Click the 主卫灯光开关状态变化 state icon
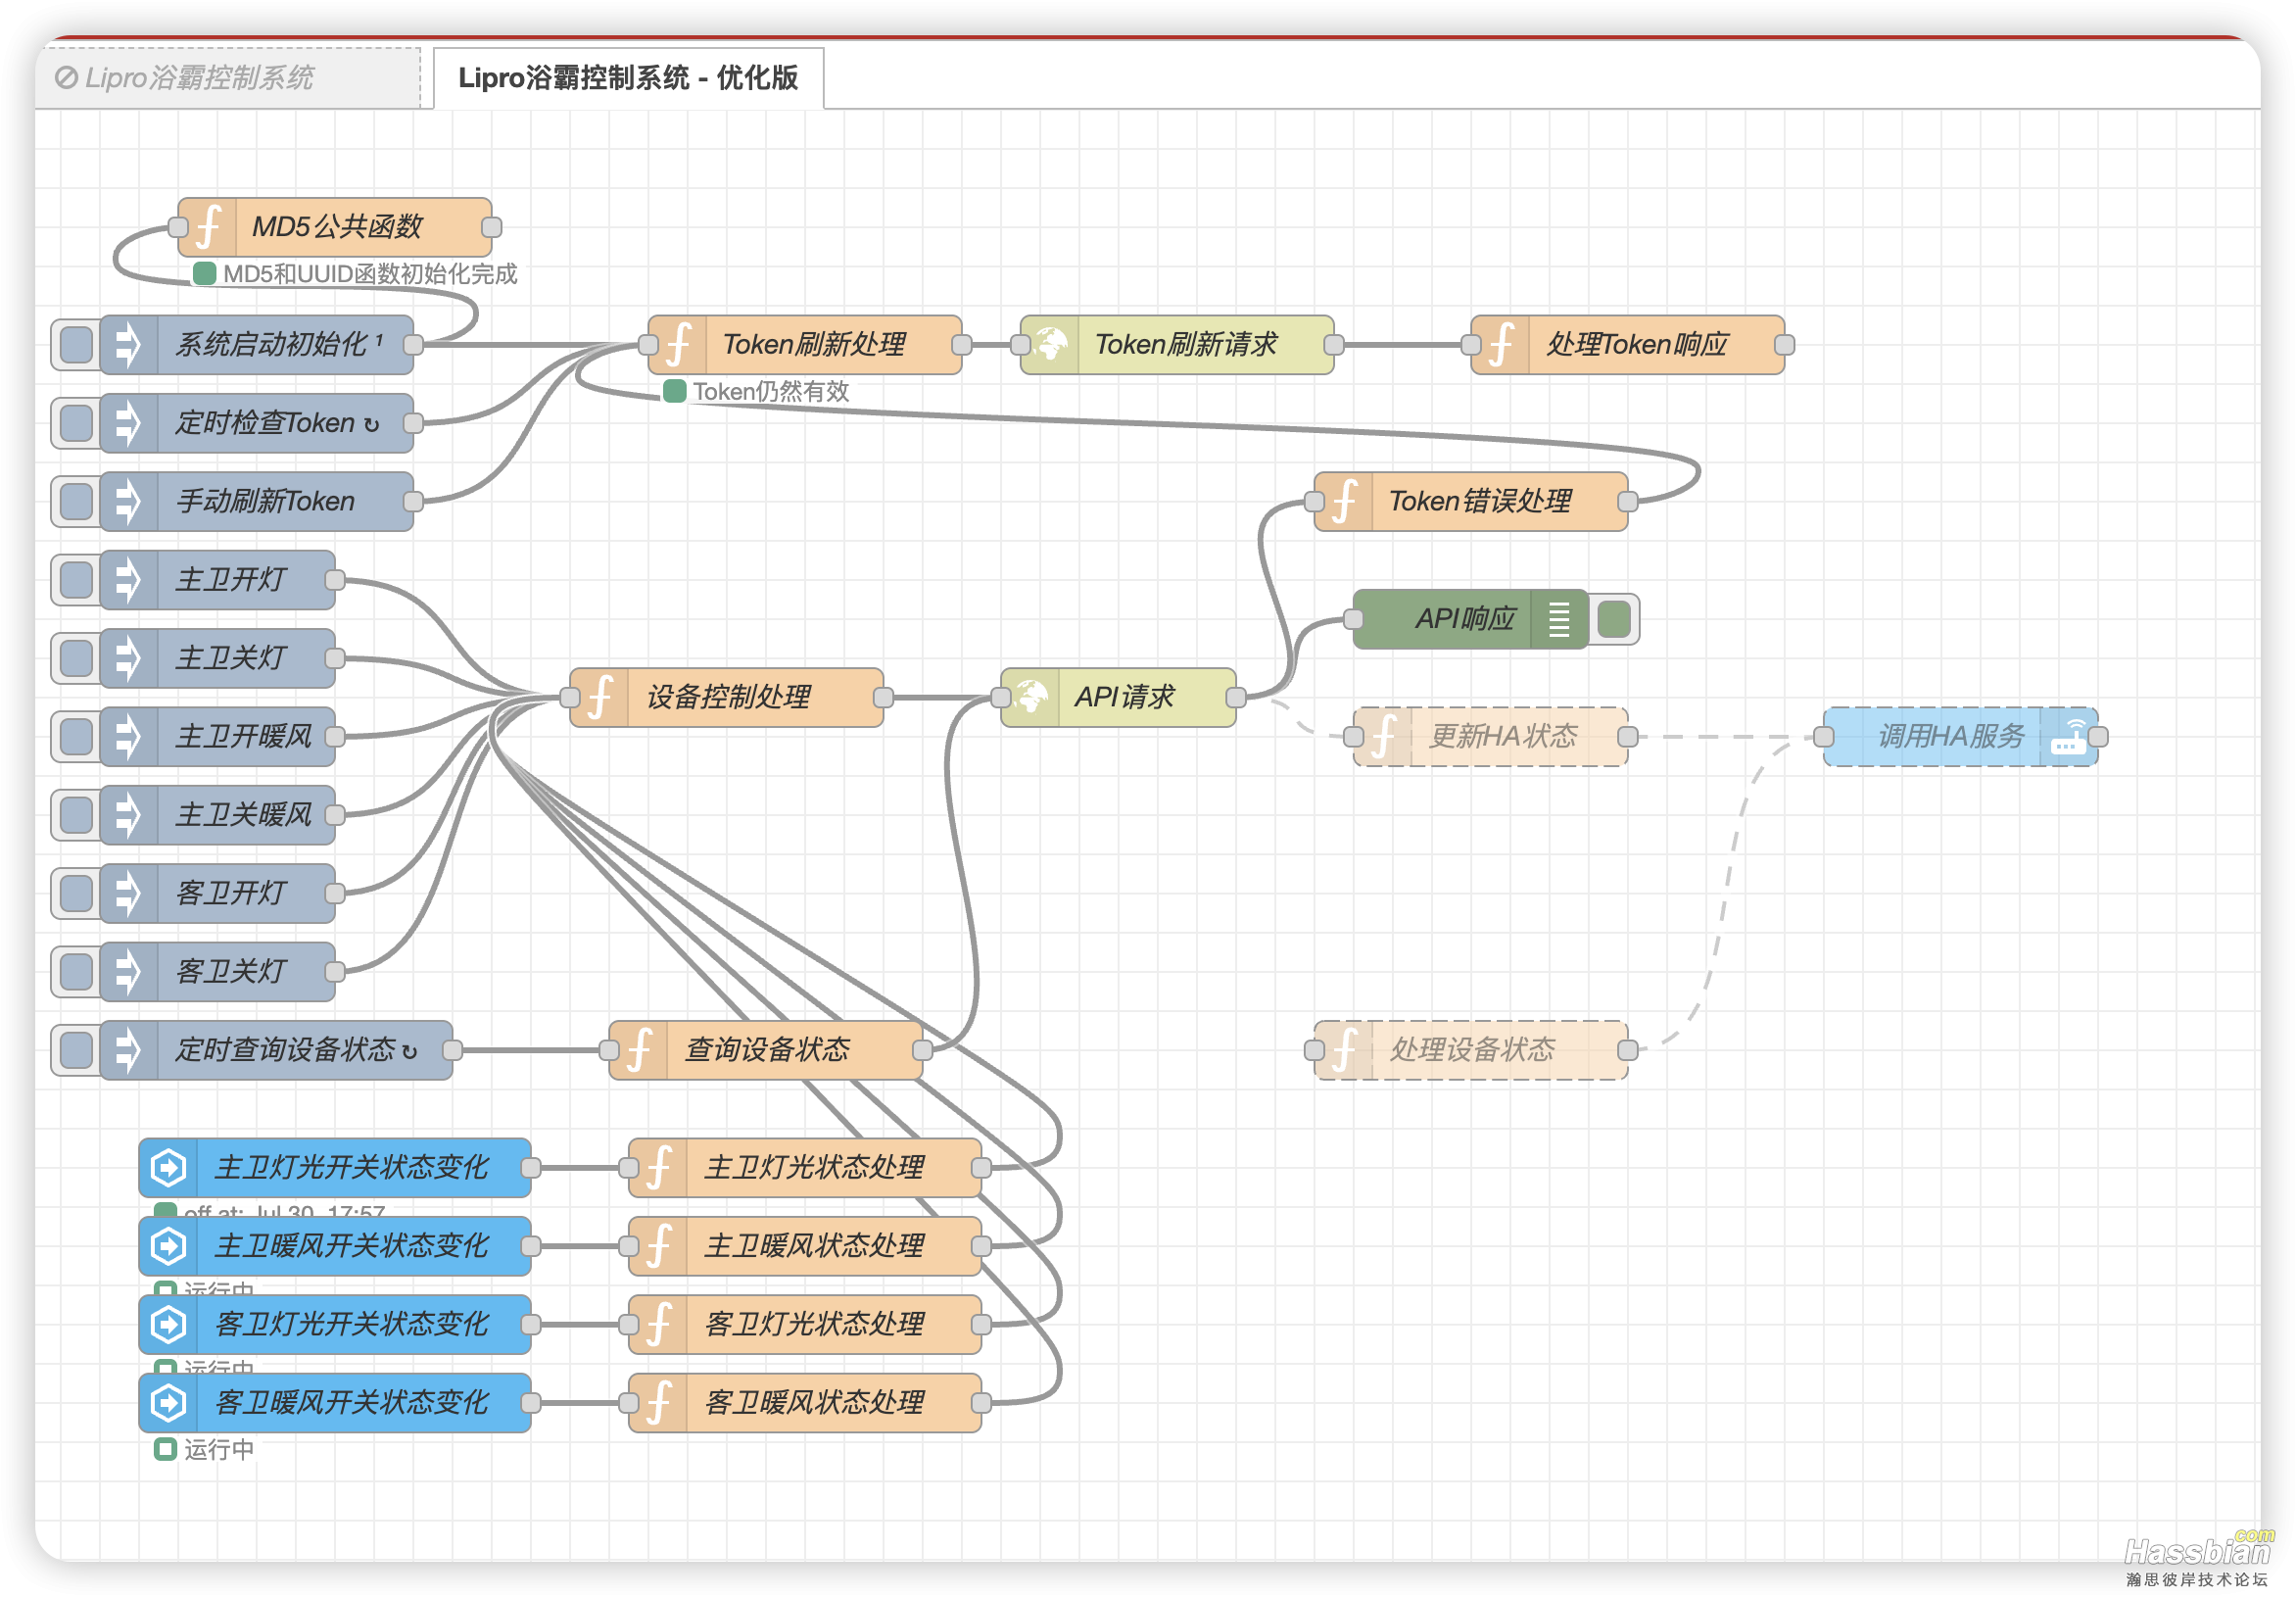Viewport: 2296px width, 1597px height. (x=169, y=1167)
